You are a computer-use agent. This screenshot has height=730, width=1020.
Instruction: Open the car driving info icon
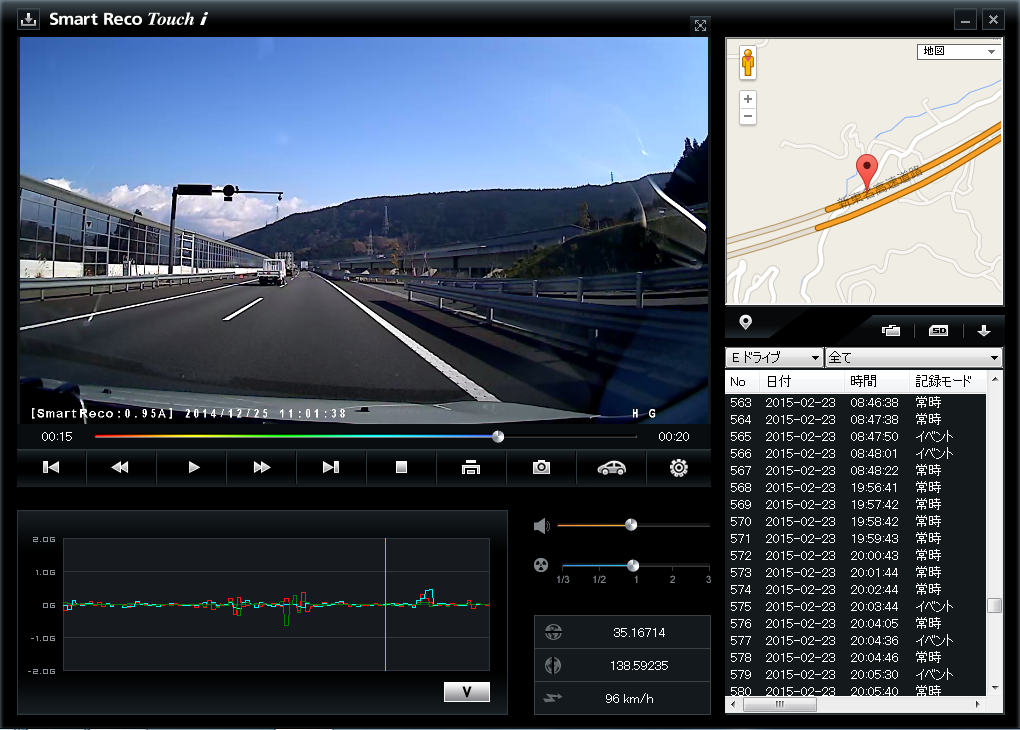click(611, 467)
